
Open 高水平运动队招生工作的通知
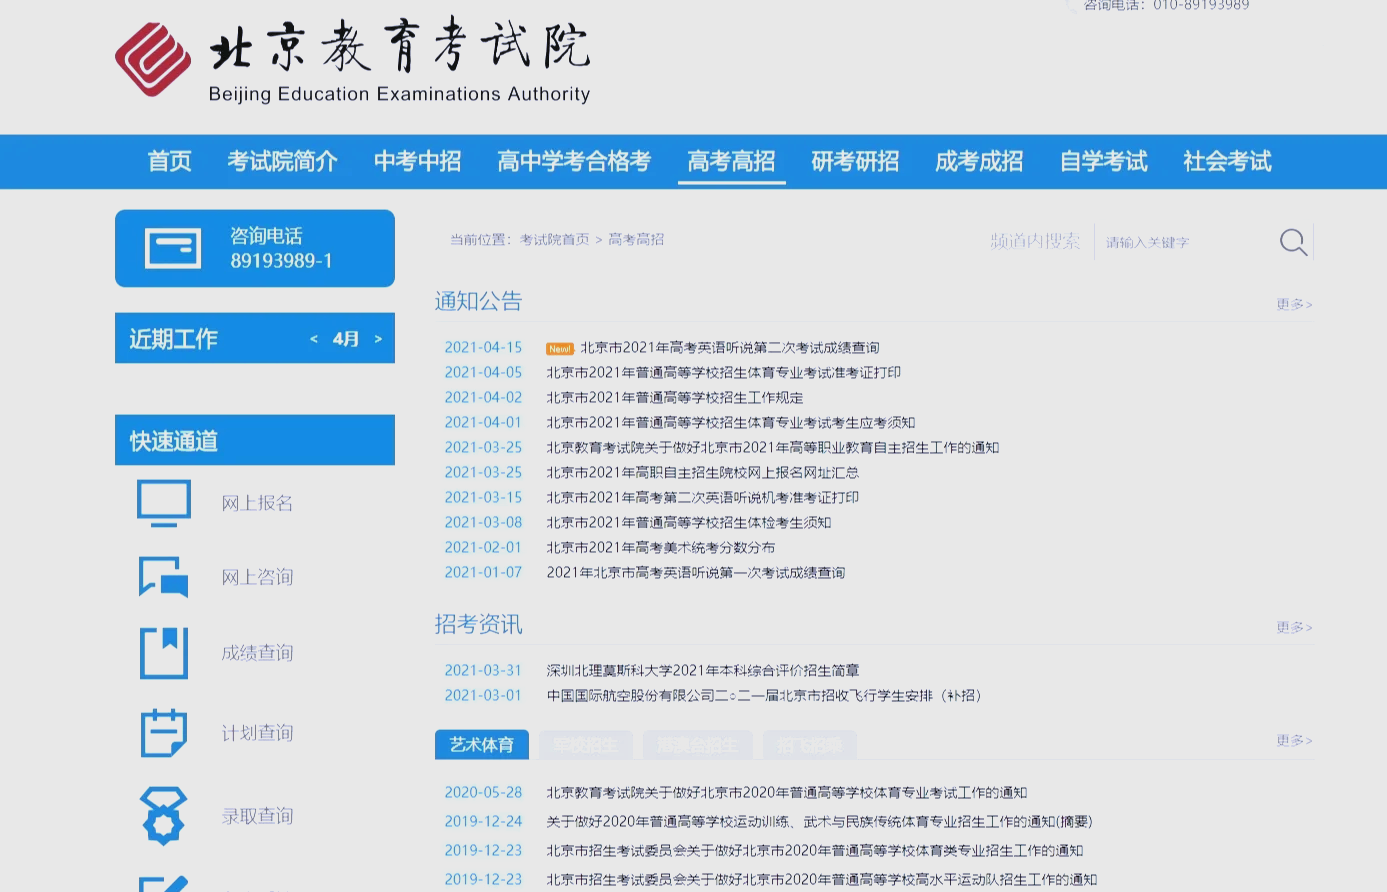821,880
